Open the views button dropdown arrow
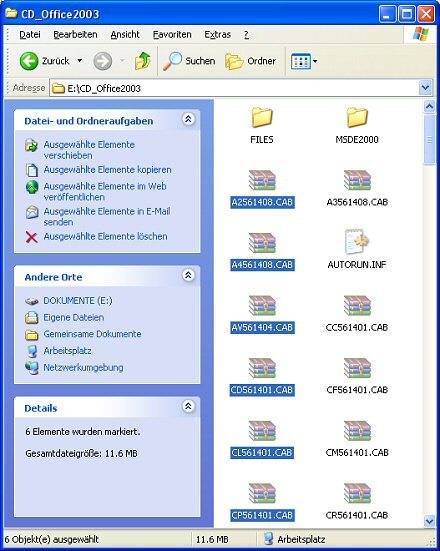Viewport: 440px width, 551px height. coord(315,61)
